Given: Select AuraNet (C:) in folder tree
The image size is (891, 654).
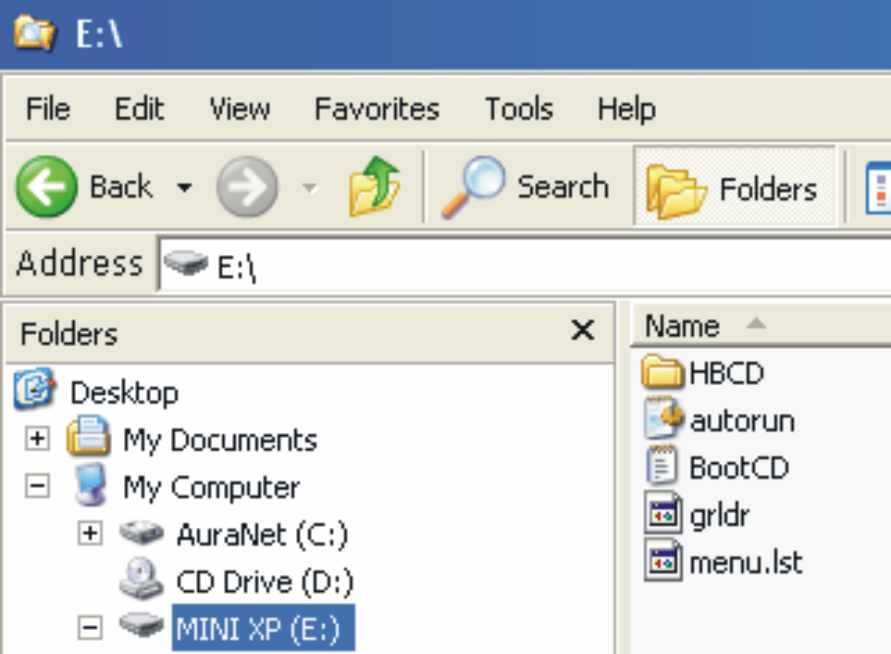Looking at the screenshot, I should tap(262, 535).
